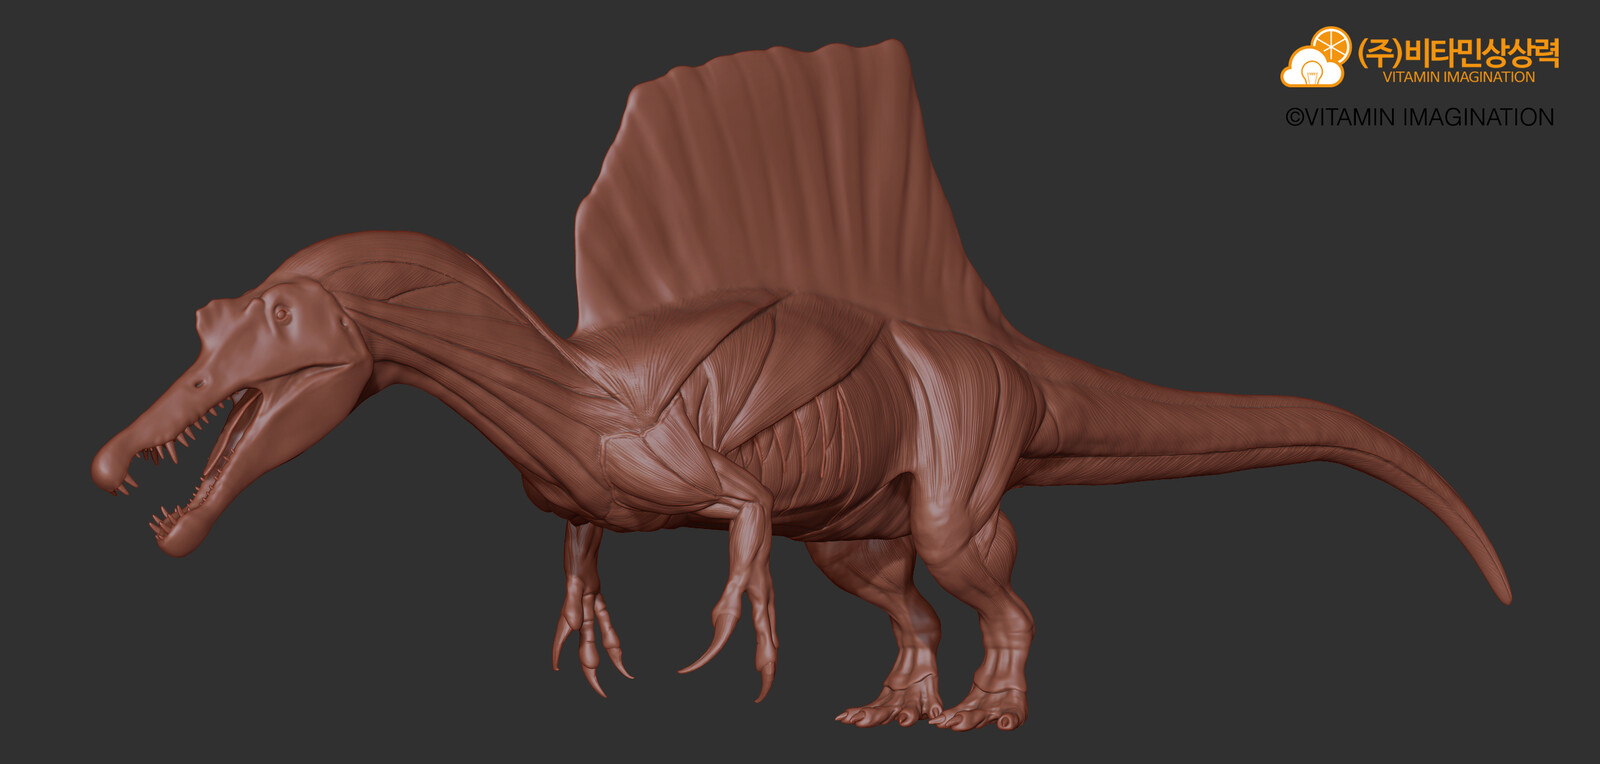Click the Korean text '(주)비타민상상력'
This screenshot has width=1600, height=764.
(x=1458, y=51)
